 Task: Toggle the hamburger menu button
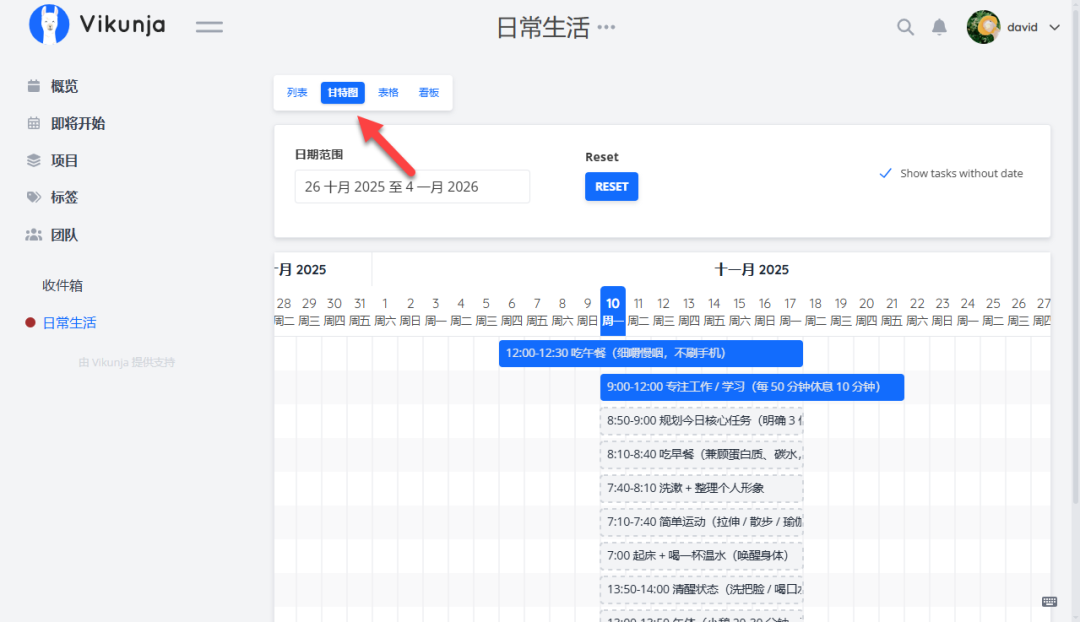tap(209, 27)
